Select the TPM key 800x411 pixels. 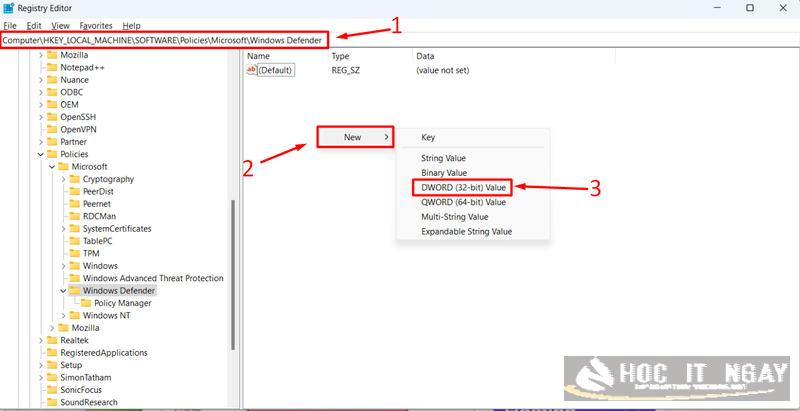[x=91, y=253]
